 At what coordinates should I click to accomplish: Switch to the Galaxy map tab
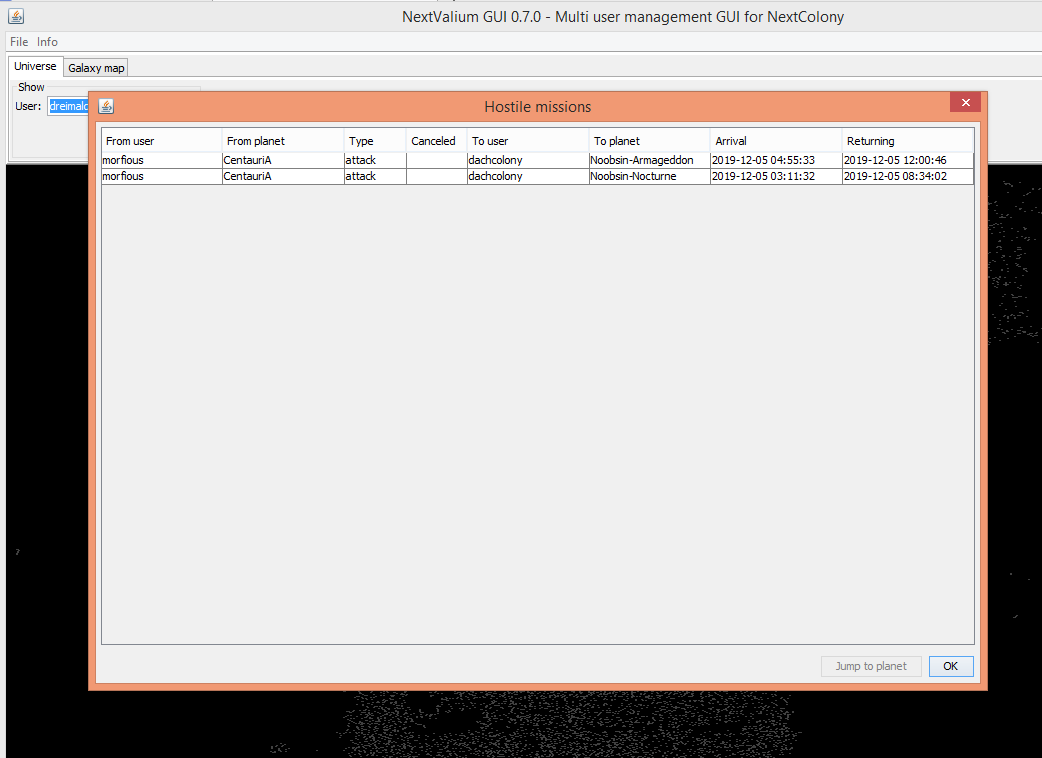coord(96,68)
